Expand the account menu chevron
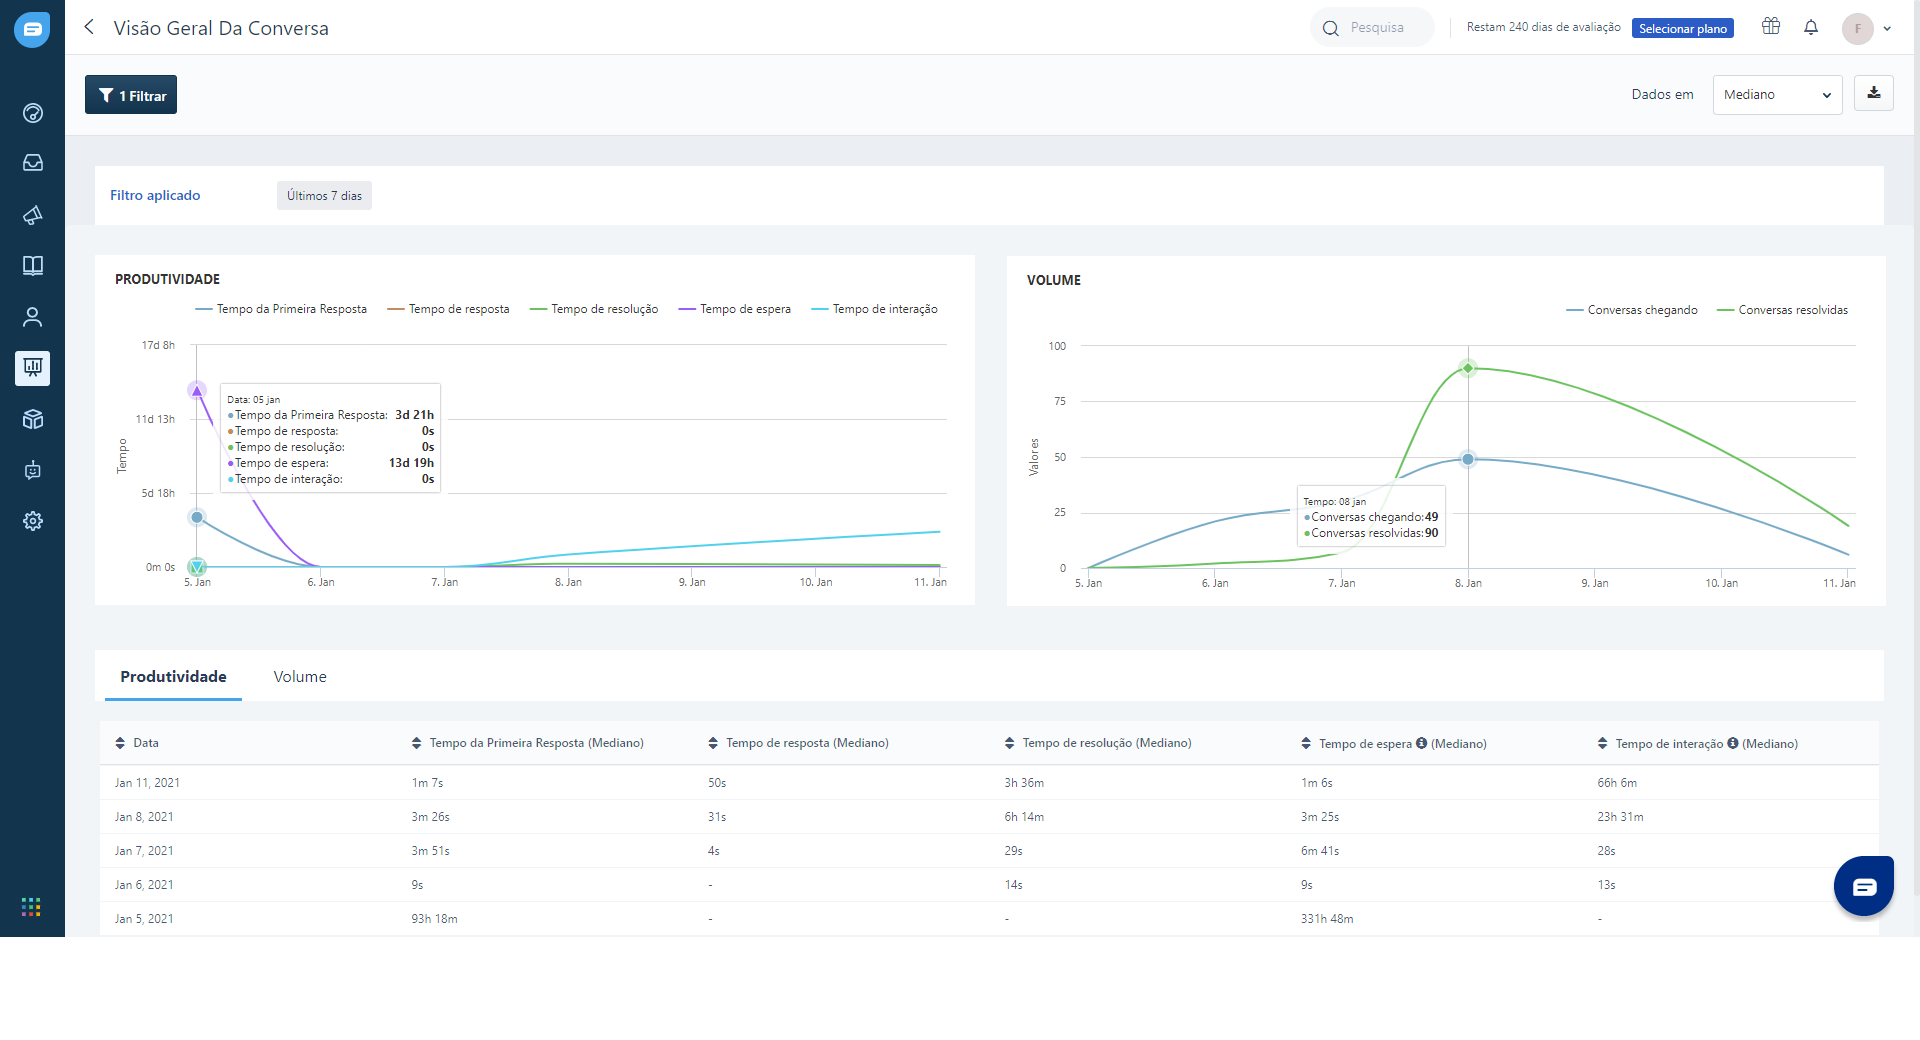Screen dimensions: 1920x1040 pos(1887,29)
